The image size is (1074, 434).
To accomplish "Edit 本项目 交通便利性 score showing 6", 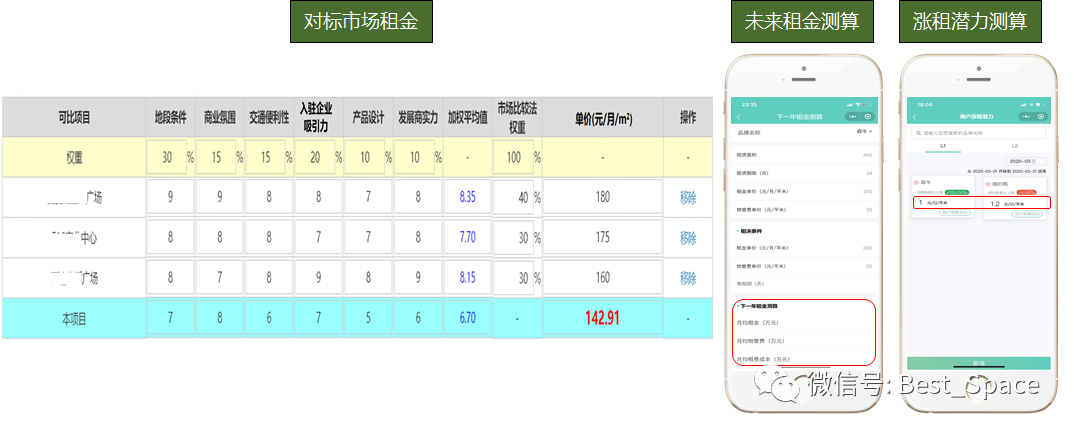I will [269, 318].
